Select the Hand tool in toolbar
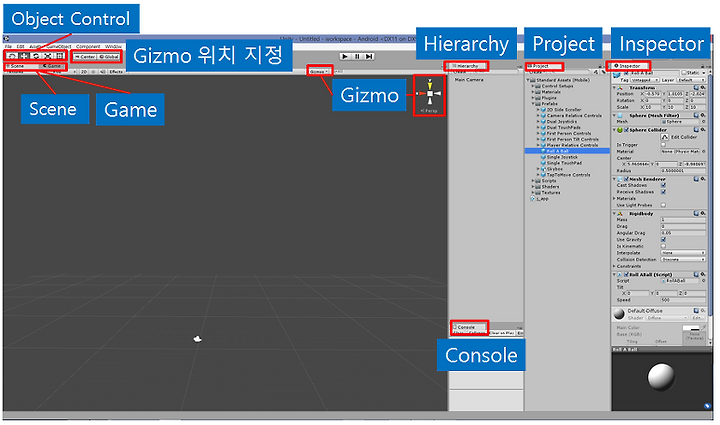720x425 pixels. click(12, 56)
